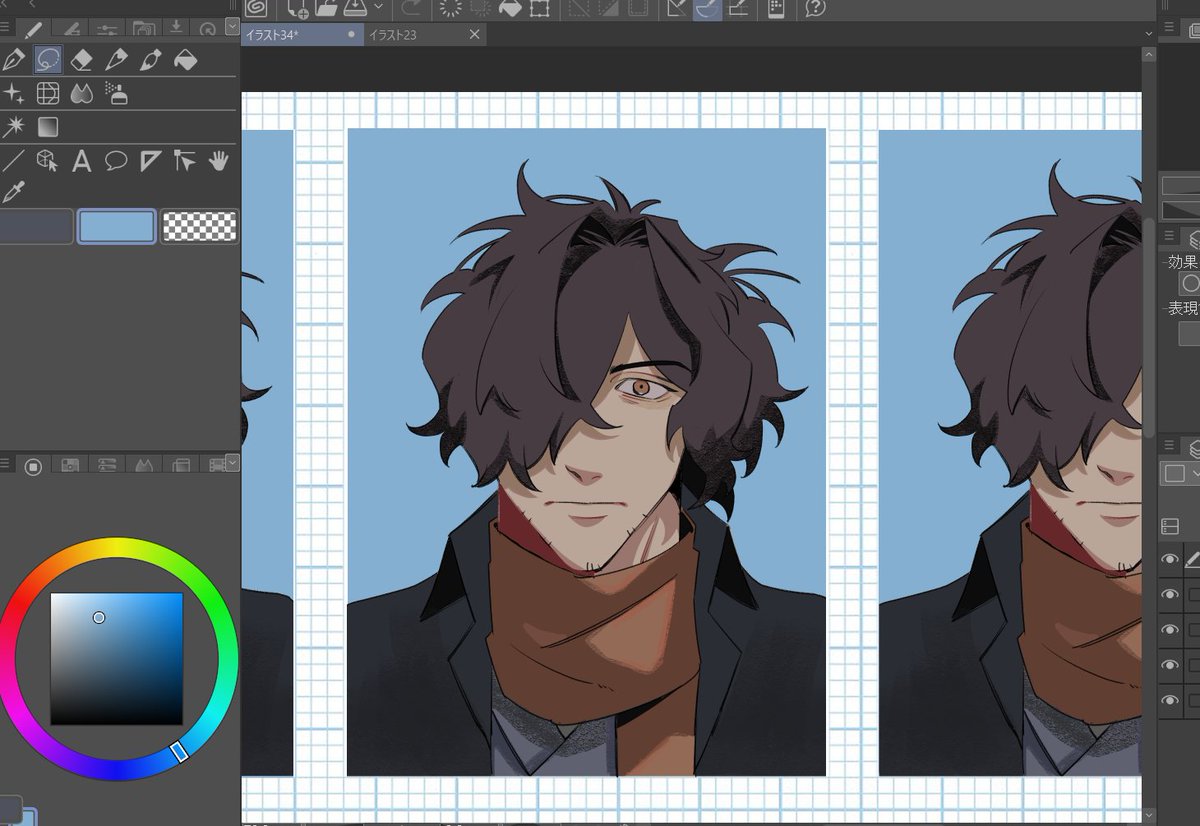This screenshot has width=1200, height=826.
Task: Click the expression color button under 表現
Action: tap(1190, 333)
